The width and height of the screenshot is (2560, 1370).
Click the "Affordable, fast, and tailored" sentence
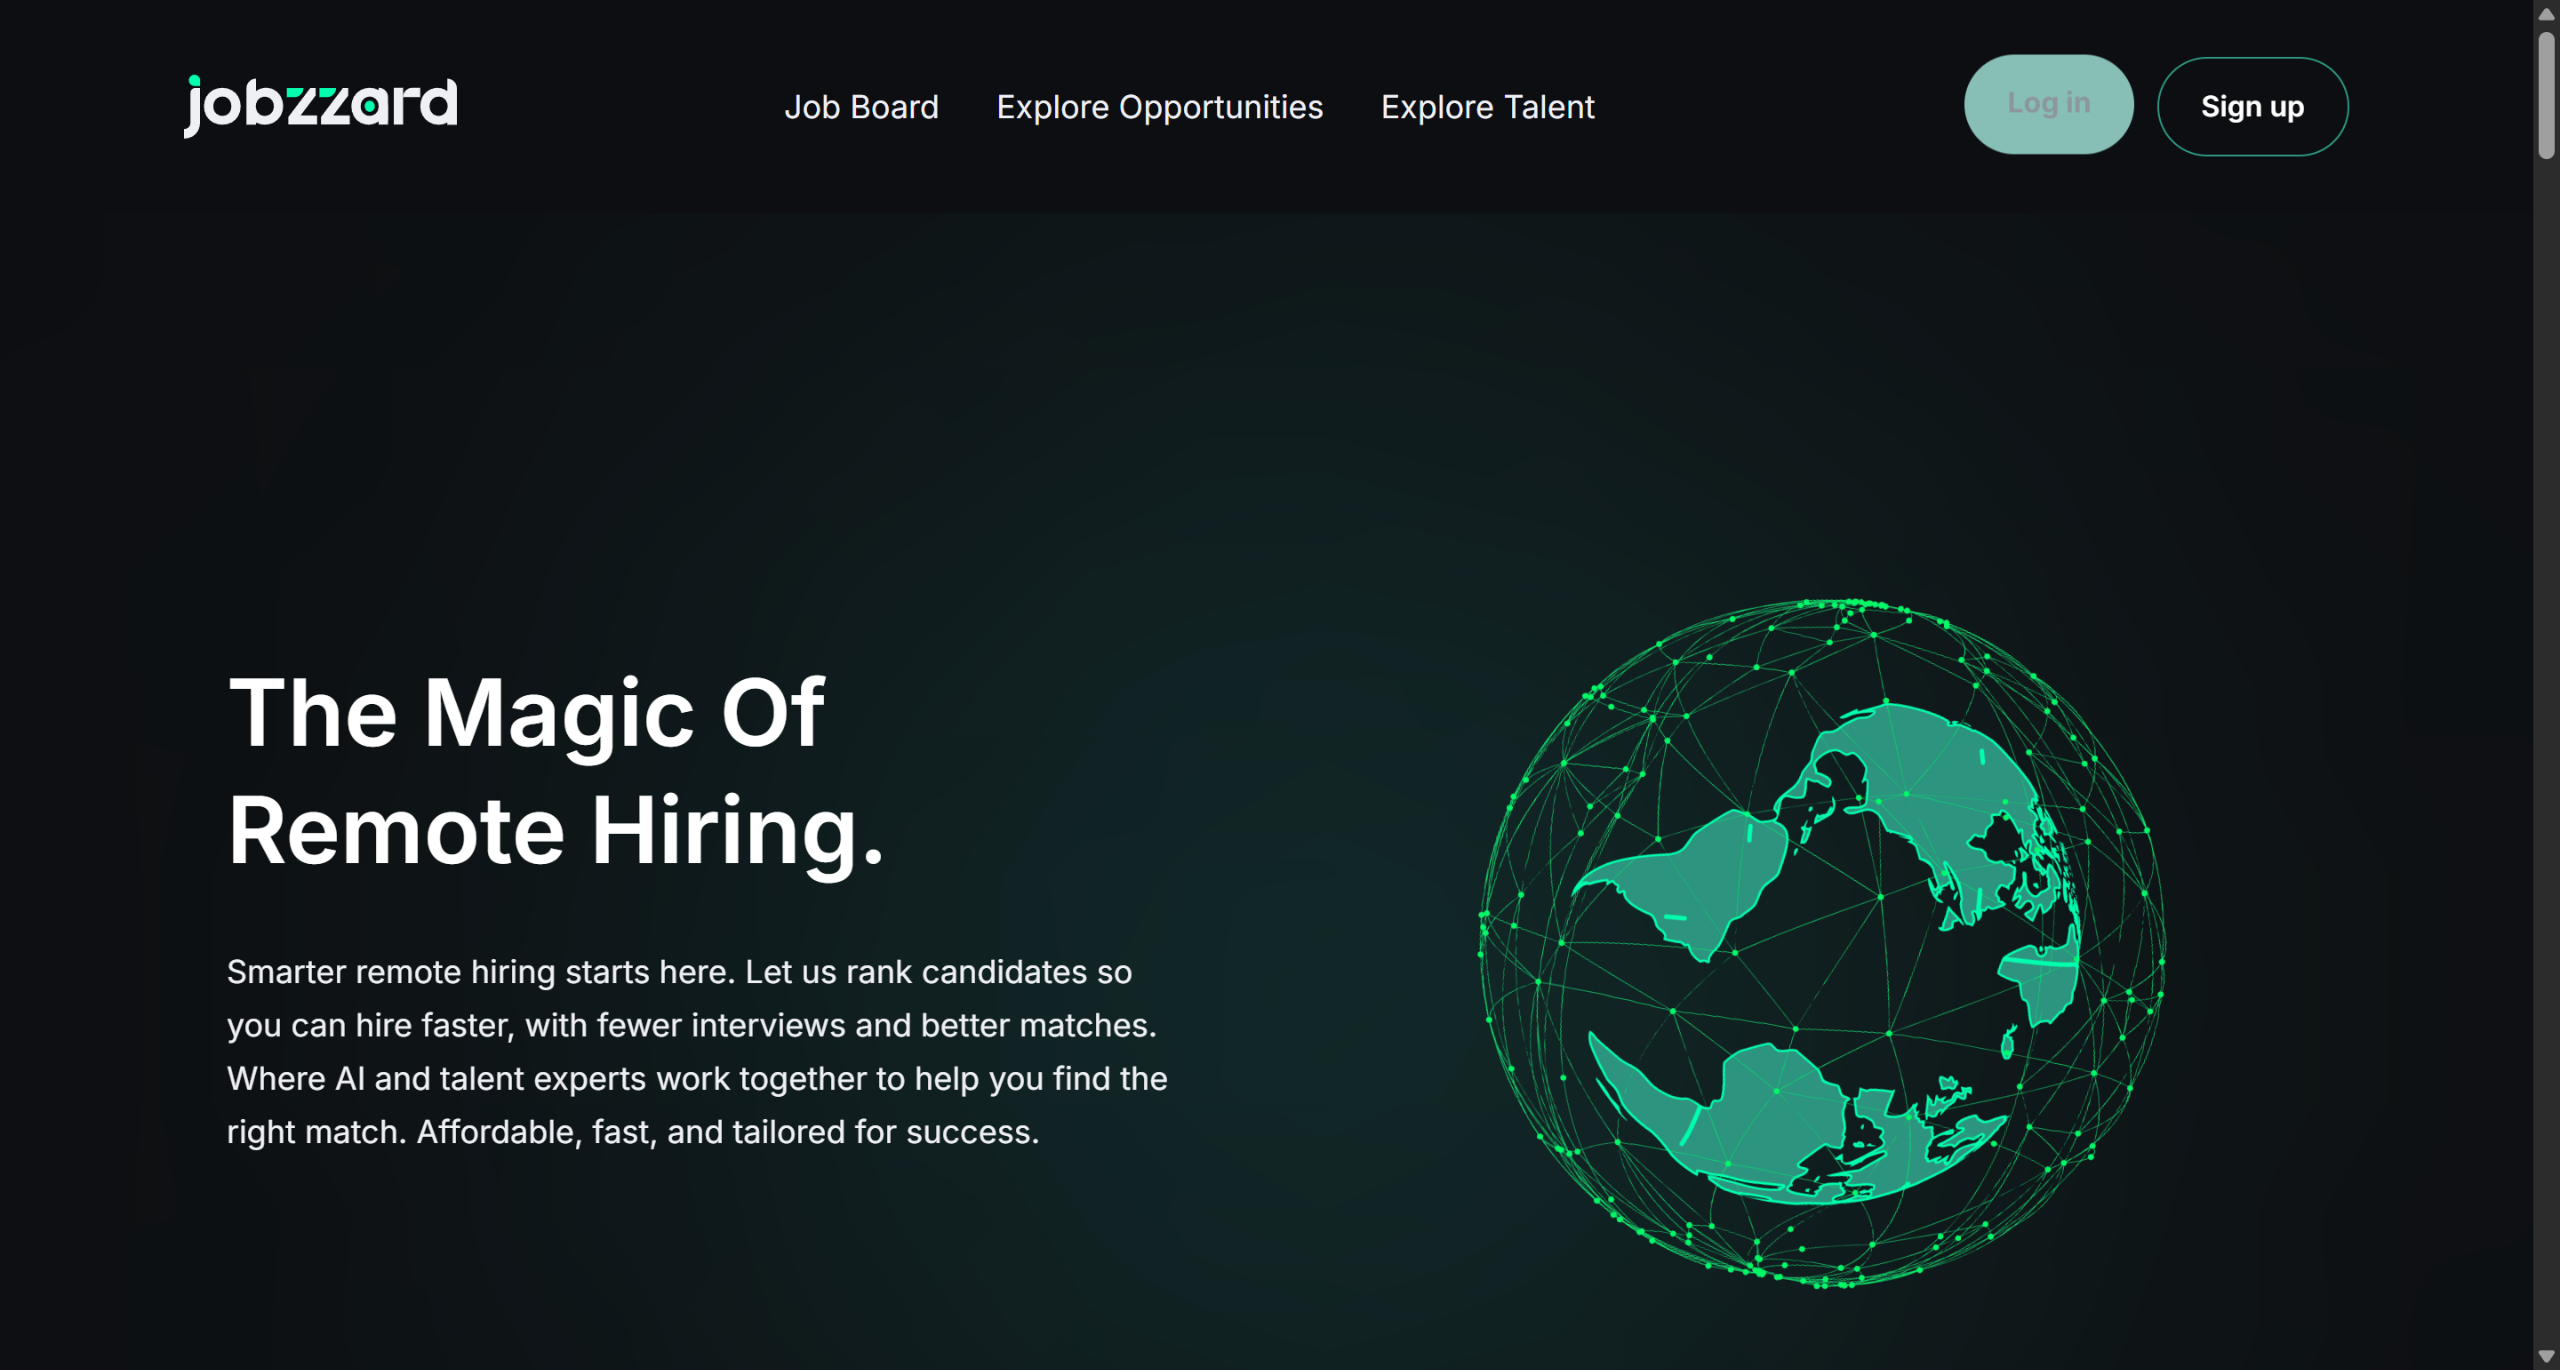point(727,1132)
